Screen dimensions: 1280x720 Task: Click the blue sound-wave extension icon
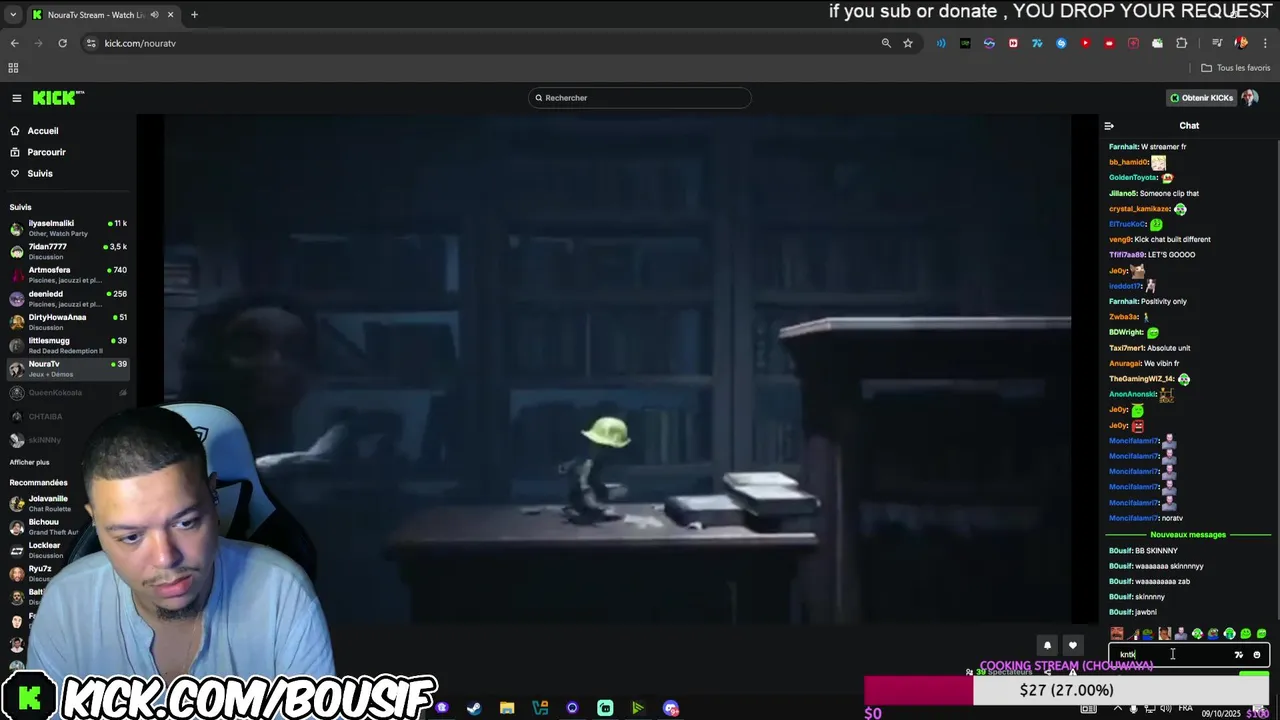pyautogui.click(x=941, y=43)
